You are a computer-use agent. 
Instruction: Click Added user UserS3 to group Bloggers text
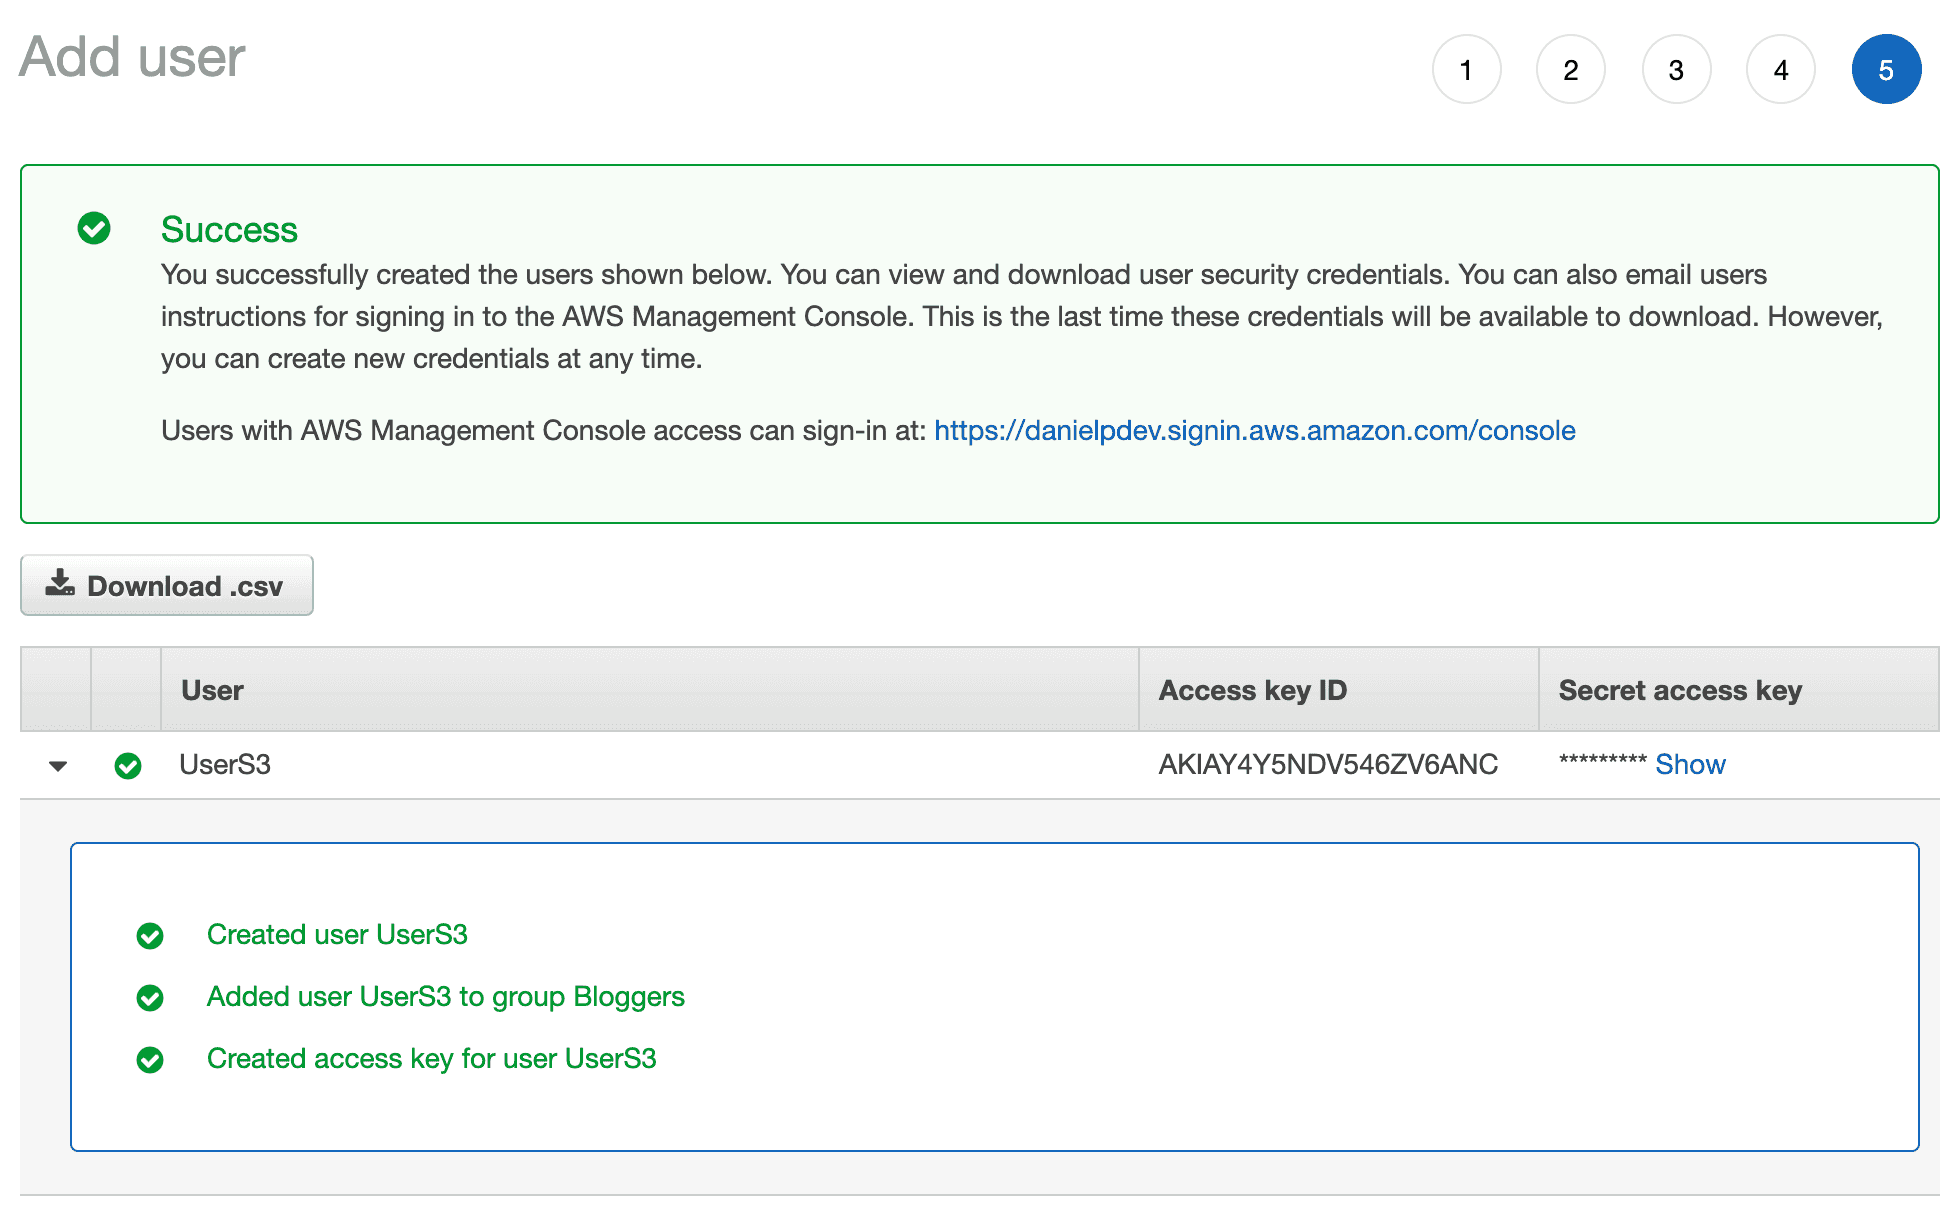pos(445,997)
